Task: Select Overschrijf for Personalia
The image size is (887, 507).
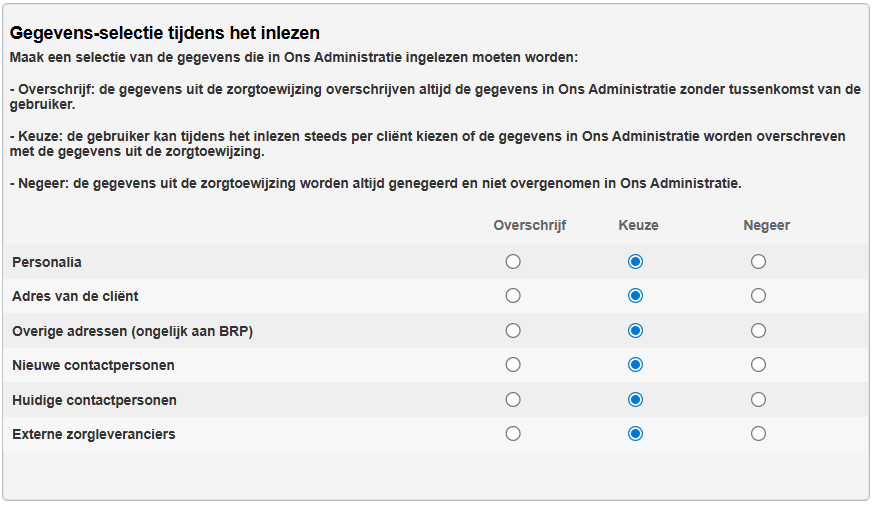Action: click(513, 261)
